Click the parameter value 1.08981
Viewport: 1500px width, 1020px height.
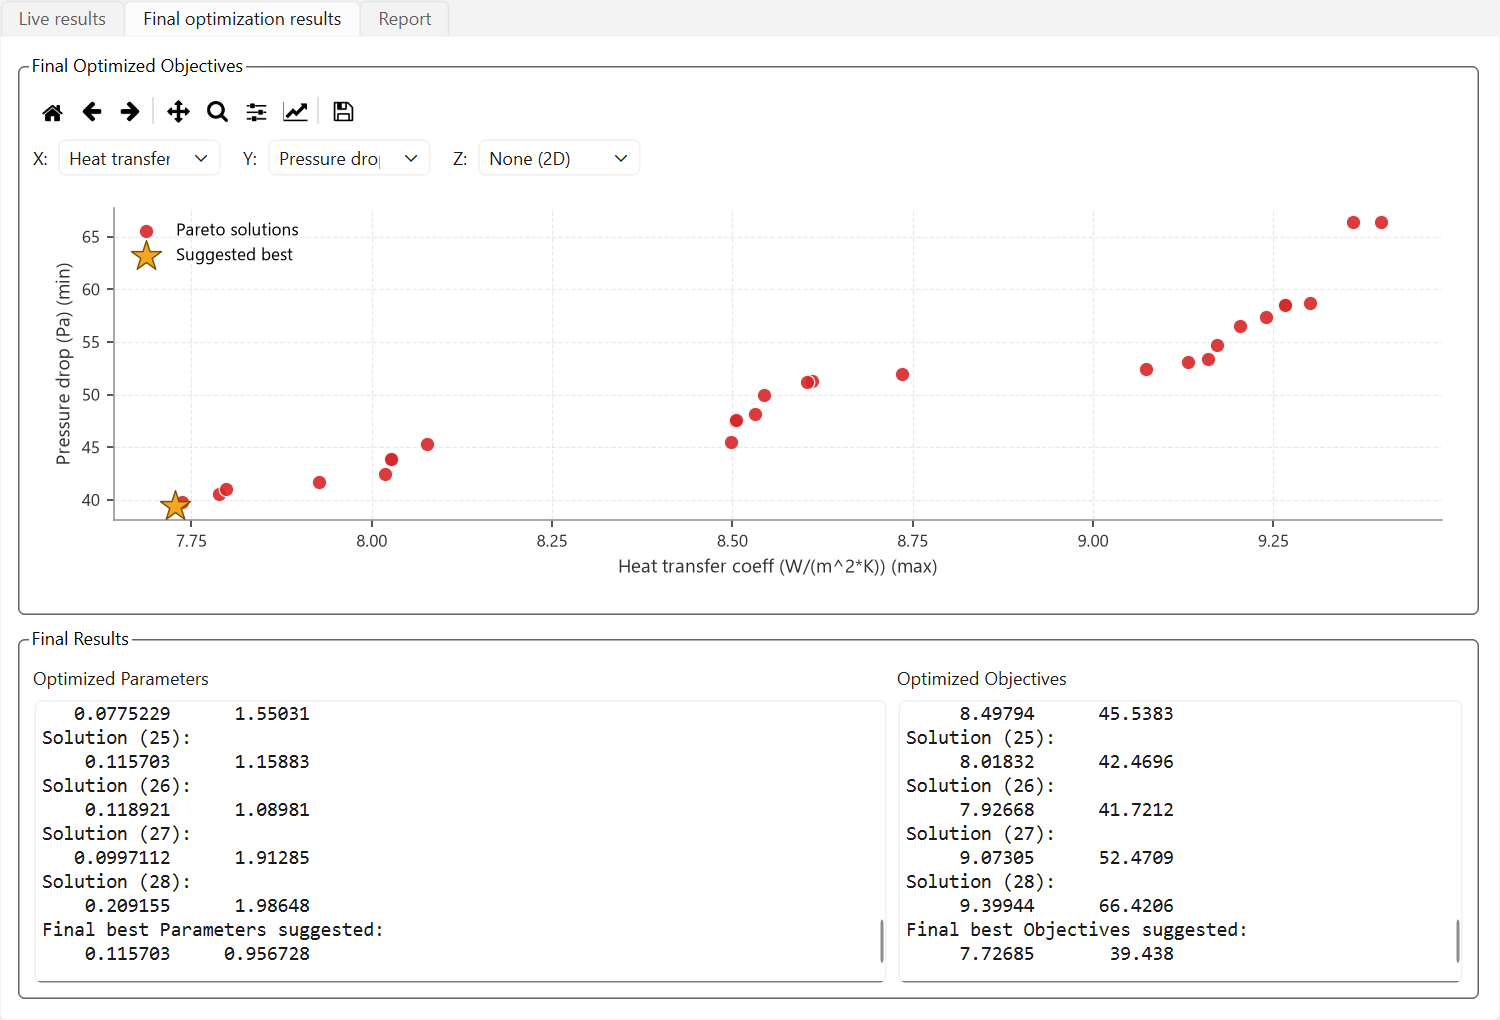pos(272,810)
